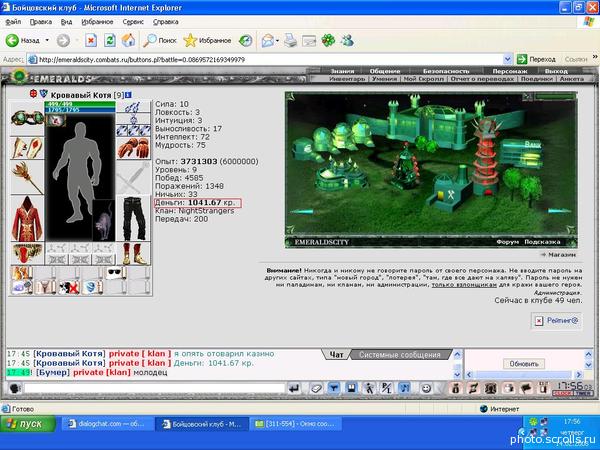
Task: Go to the IE Home page icon
Action: point(129,40)
